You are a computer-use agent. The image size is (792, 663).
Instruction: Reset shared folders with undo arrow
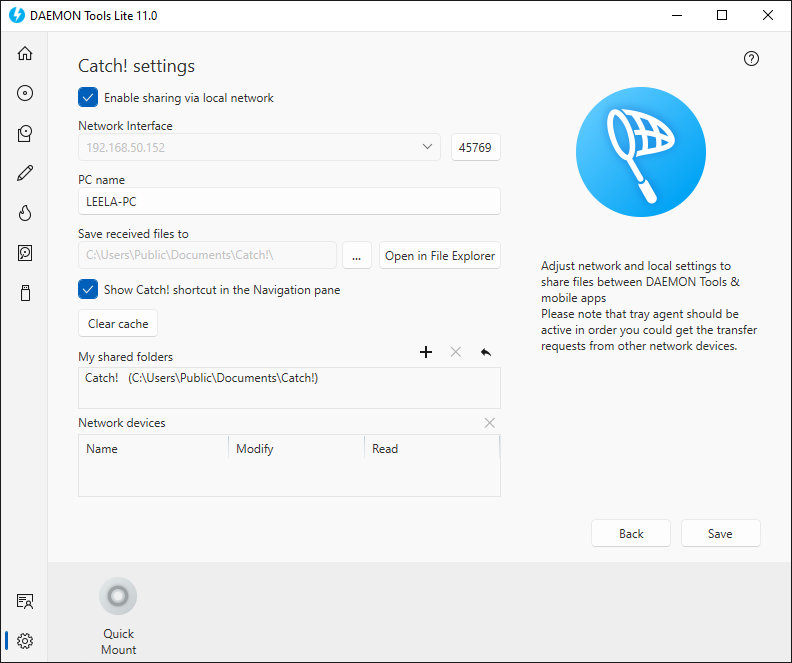coord(485,352)
